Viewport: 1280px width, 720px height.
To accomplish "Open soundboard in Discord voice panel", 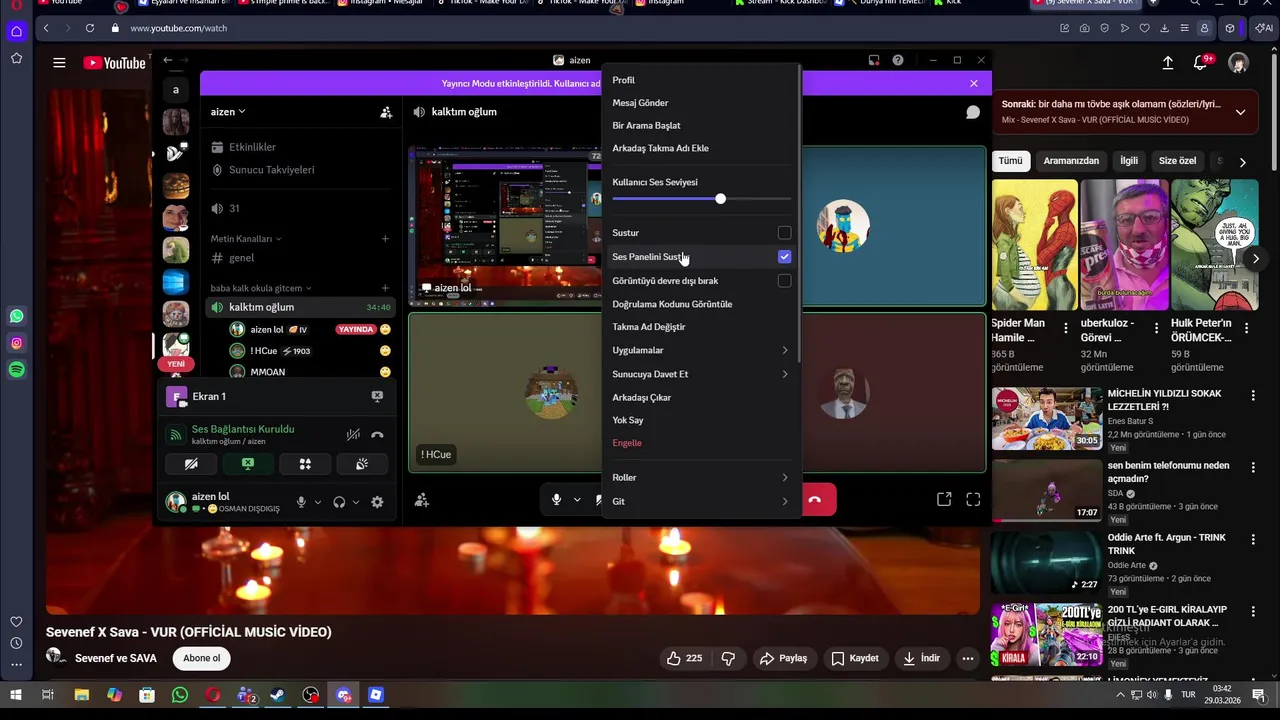I will (362, 464).
